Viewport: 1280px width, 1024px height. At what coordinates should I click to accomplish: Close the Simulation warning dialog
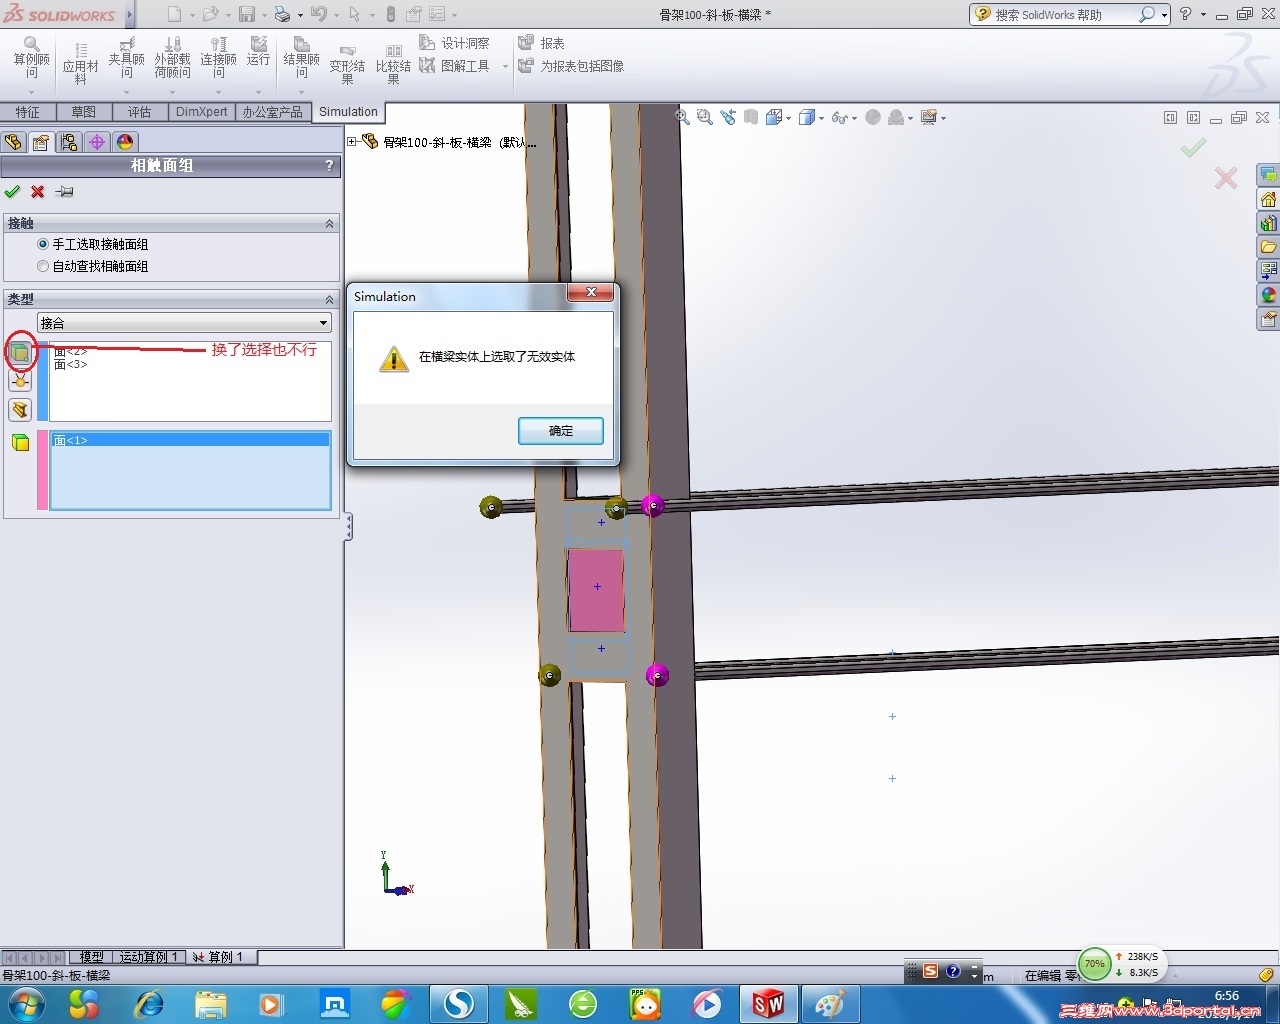(x=591, y=292)
